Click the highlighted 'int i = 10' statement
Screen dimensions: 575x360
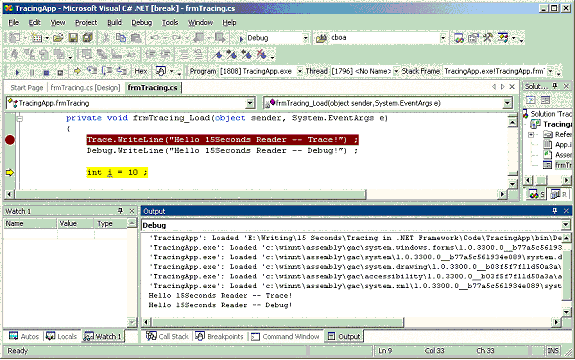(117, 172)
